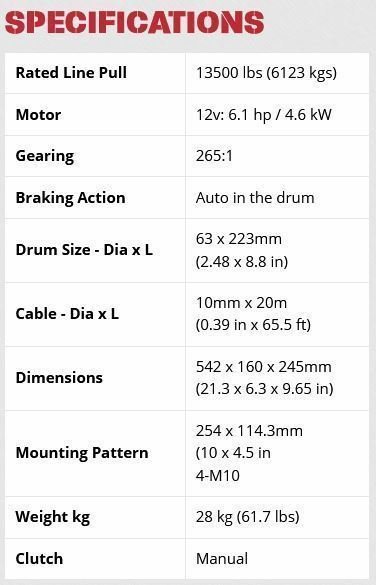Viewport: 376px width, 585px height.
Task: Select the Braking Action label
Action: pos(70,198)
